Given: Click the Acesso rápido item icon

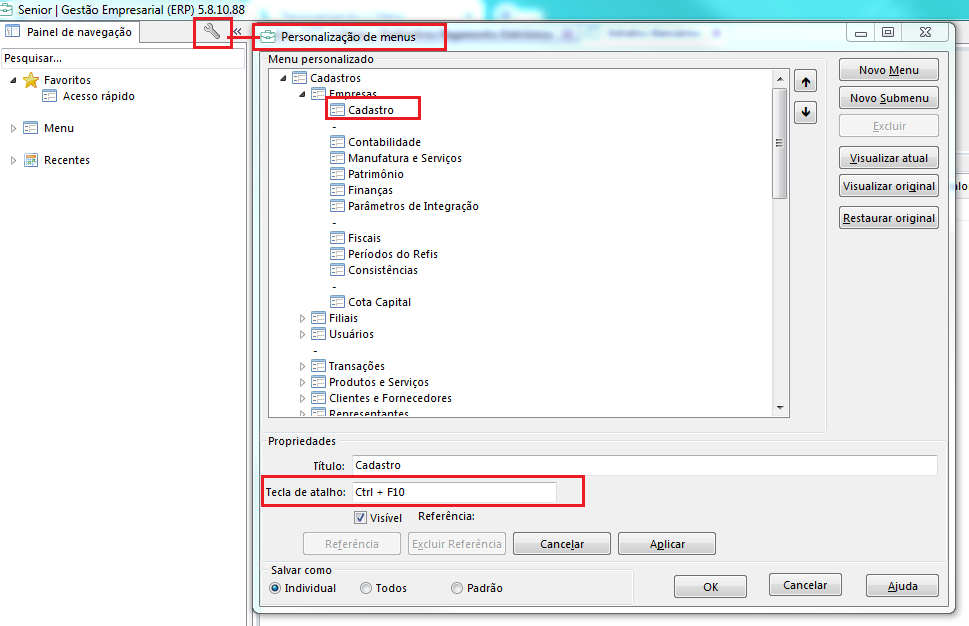Looking at the screenshot, I should click(49, 96).
